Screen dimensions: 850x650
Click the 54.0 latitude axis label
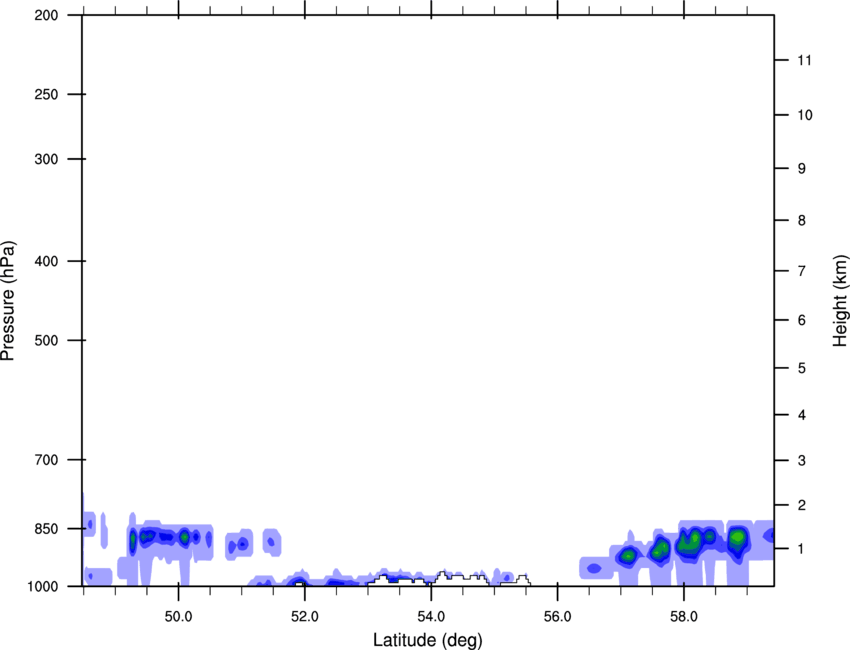tap(431, 617)
